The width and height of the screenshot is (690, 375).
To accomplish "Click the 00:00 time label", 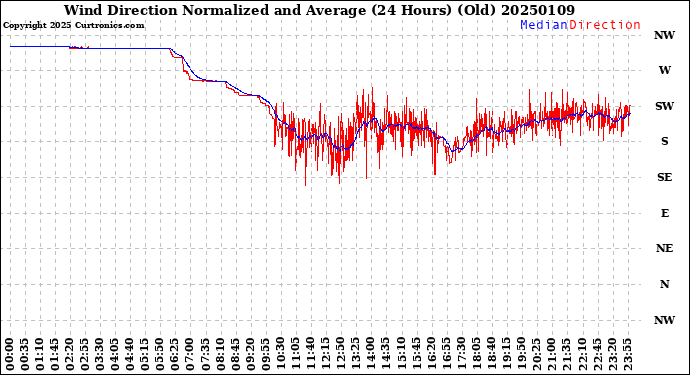I will (x=10, y=355).
